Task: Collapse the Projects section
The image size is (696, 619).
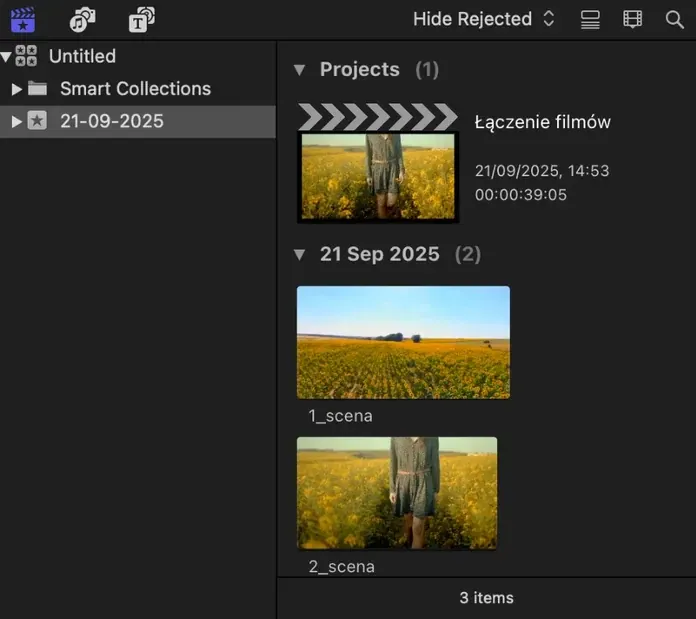Action: point(300,70)
